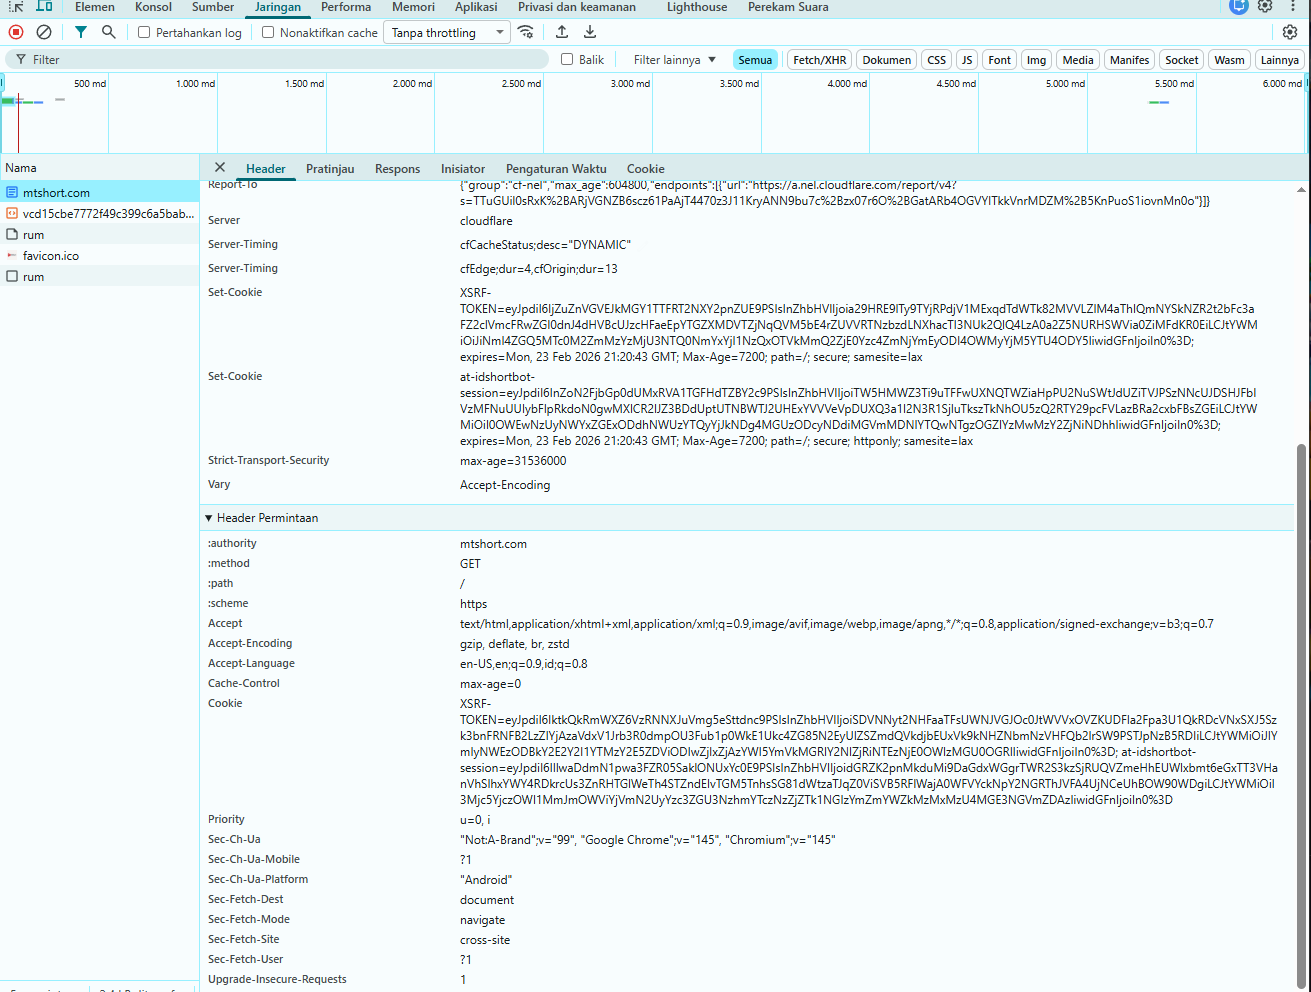Image resolution: width=1311 pixels, height=992 pixels.
Task: Stop recording network log
Action: point(16,32)
